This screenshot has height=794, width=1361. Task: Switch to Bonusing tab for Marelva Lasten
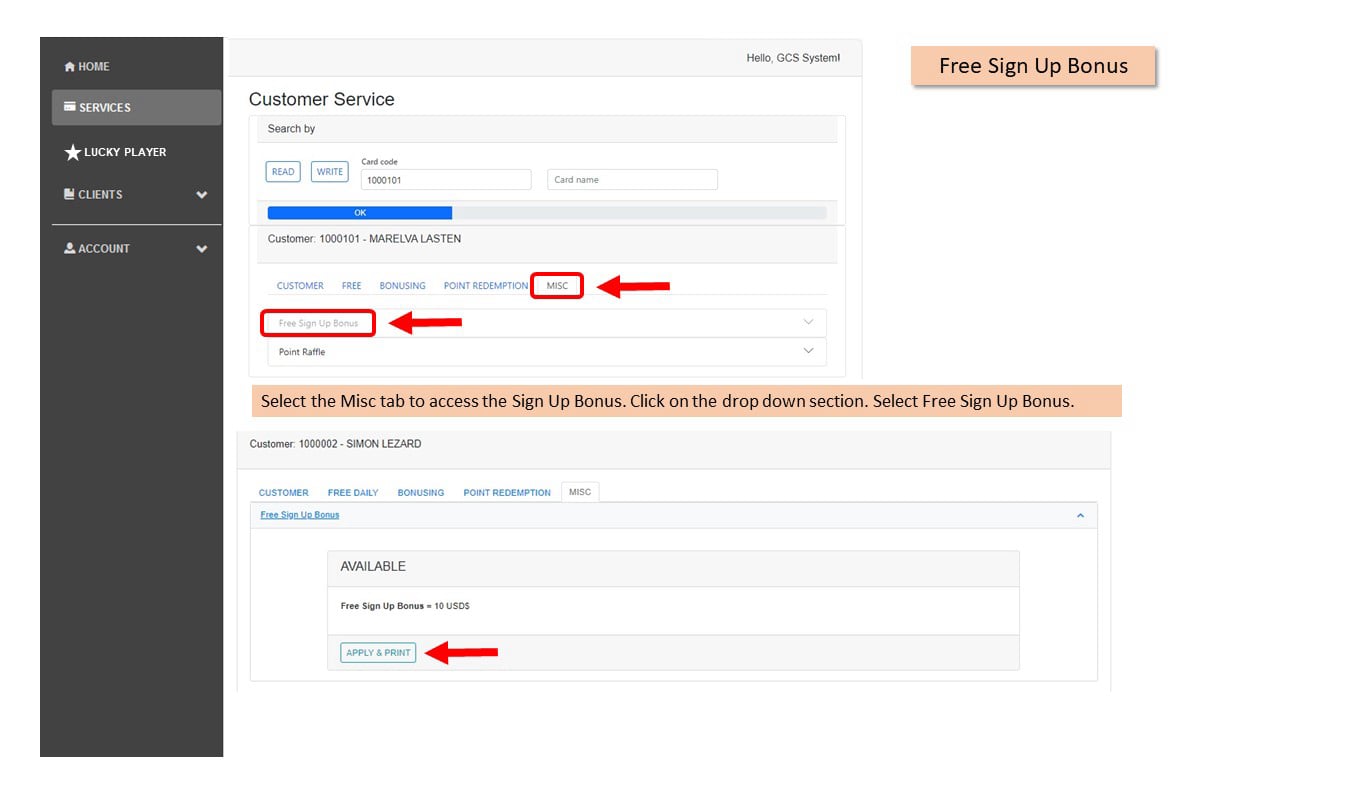pos(402,286)
